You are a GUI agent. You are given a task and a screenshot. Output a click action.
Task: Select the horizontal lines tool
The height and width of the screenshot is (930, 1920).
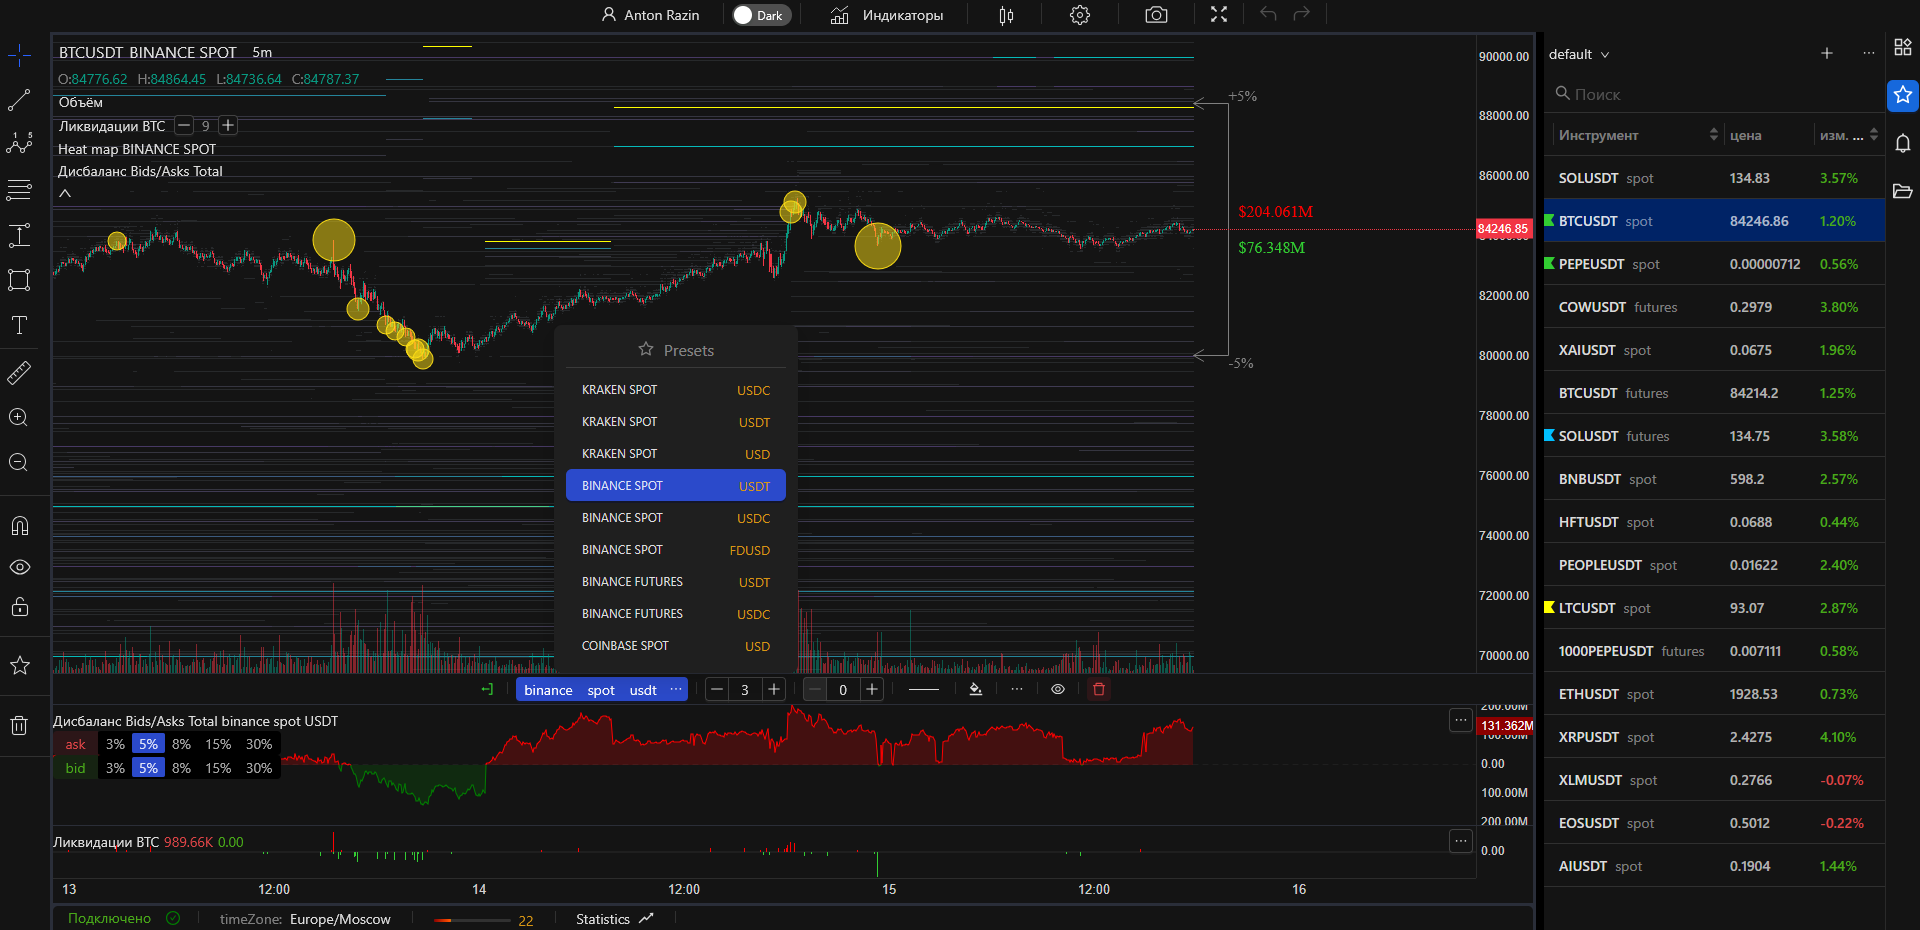tap(19, 189)
